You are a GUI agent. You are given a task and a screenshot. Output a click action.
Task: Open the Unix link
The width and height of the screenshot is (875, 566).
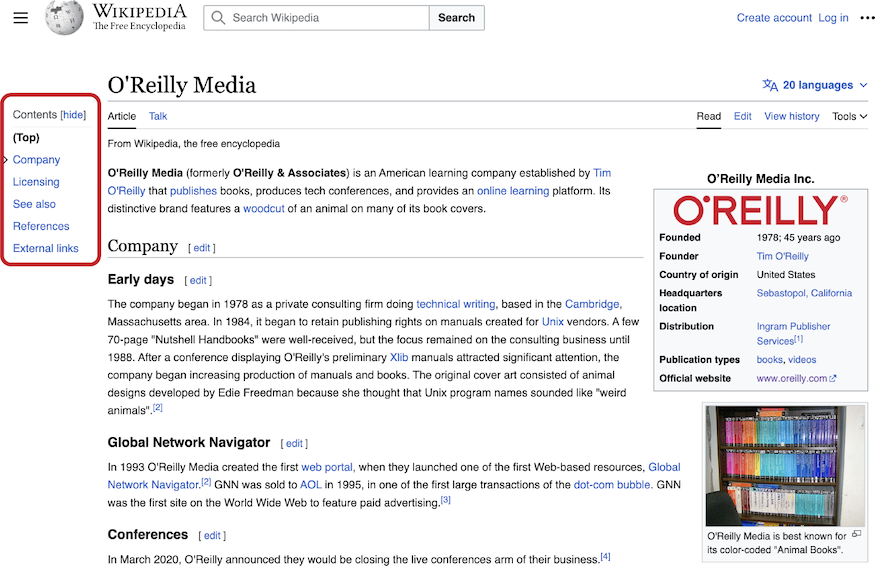click(552, 322)
